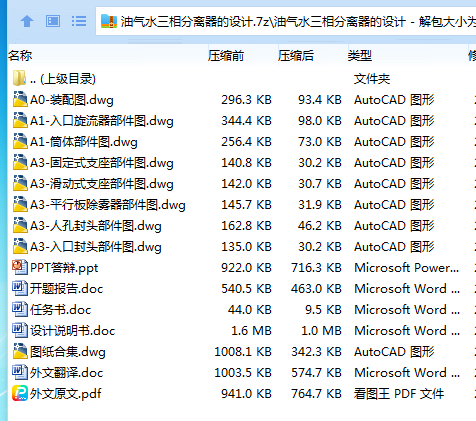Click the A0-装配图.dwg file icon
Viewport: 476px width, 421px height.
pyautogui.click(x=20, y=99)
